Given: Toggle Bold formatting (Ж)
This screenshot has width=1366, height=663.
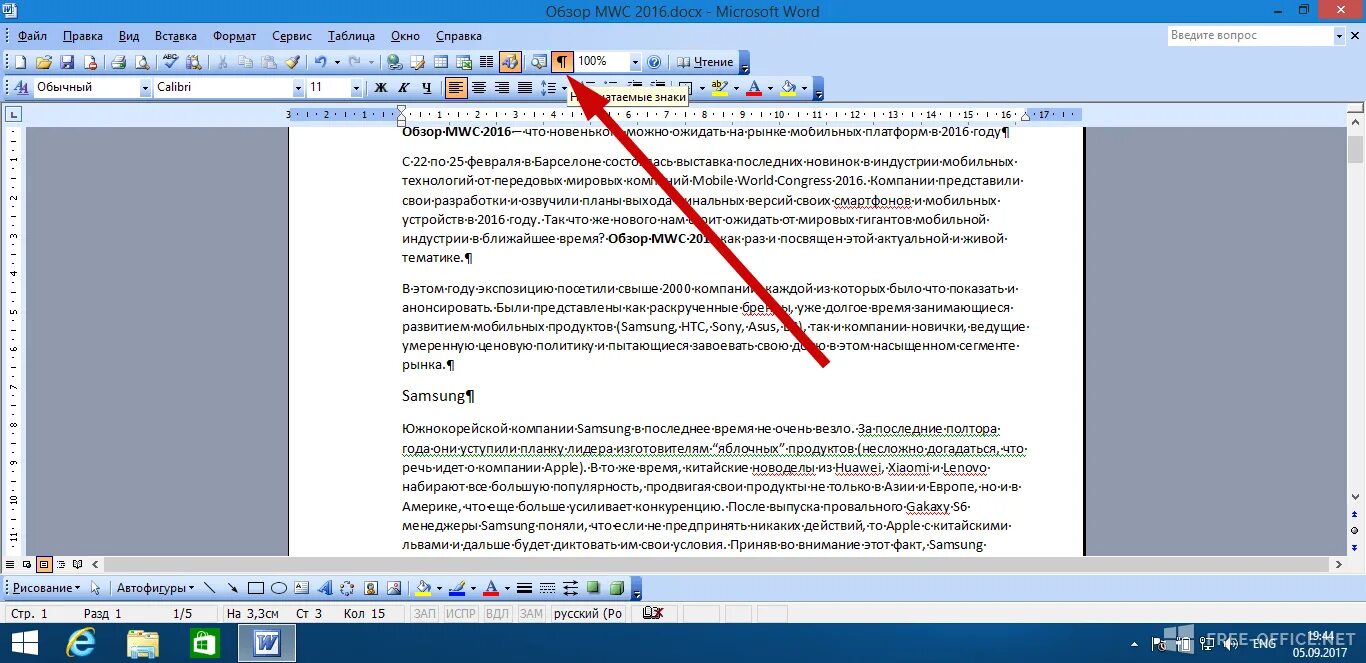Looking at the screenshot, I should pyautogui.click(x=381, y=88).
